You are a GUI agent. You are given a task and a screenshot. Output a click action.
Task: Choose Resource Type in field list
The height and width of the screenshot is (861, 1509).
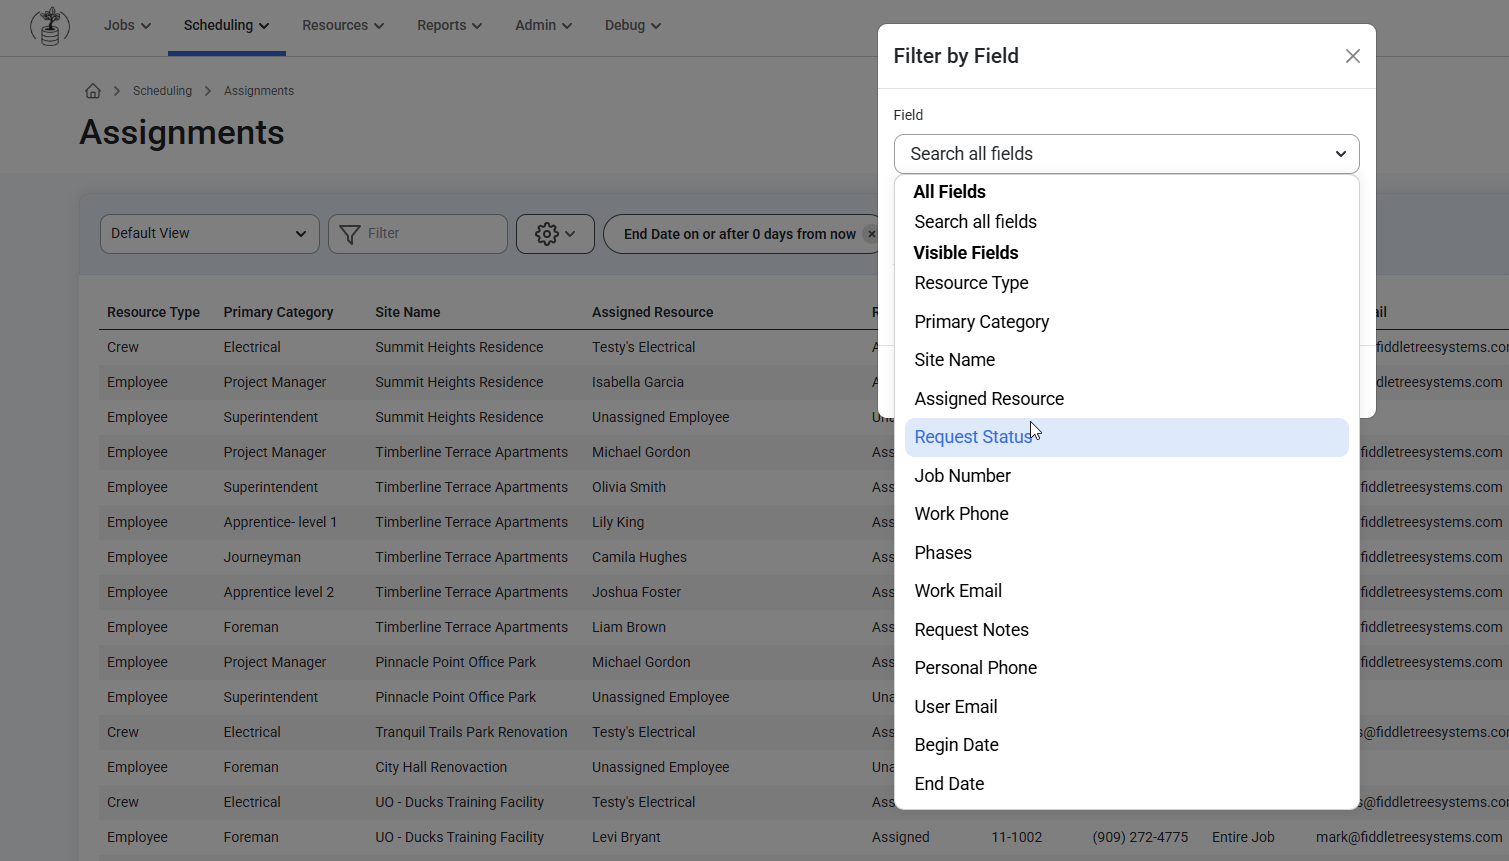pos(1126,283)
